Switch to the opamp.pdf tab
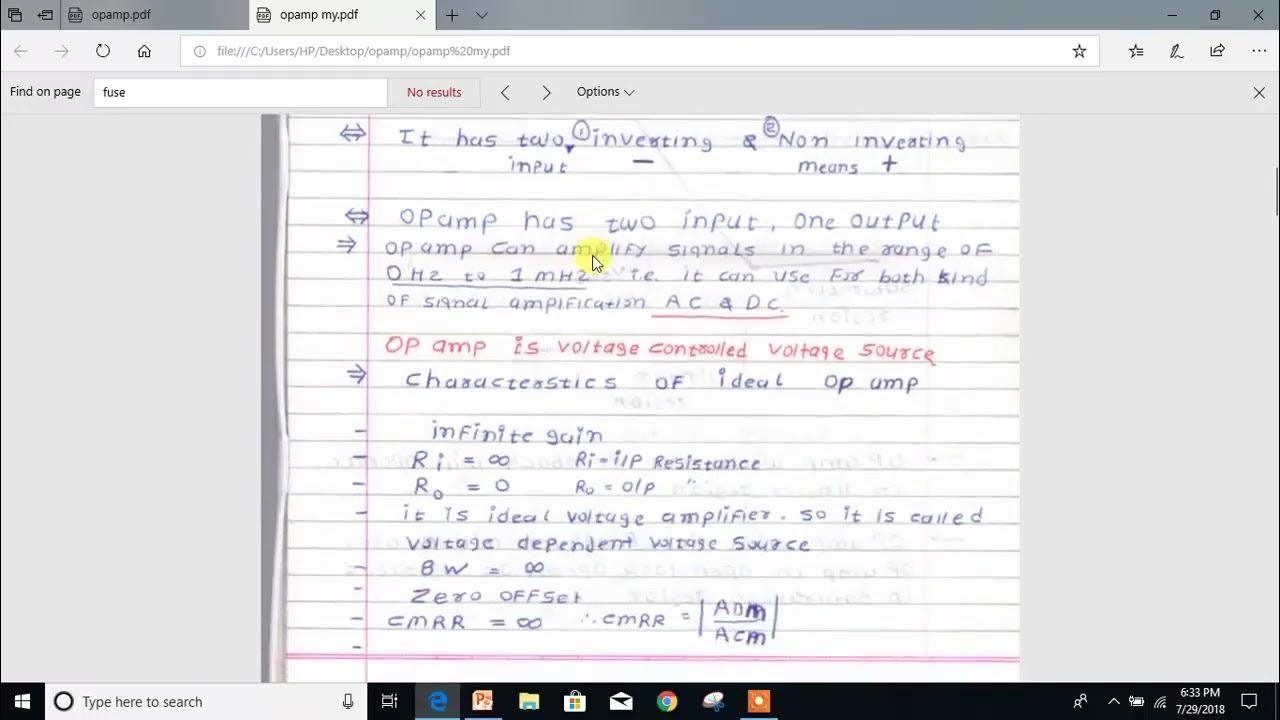The height and width of the screenshot is (720, 1280). [x=155, y=15]
